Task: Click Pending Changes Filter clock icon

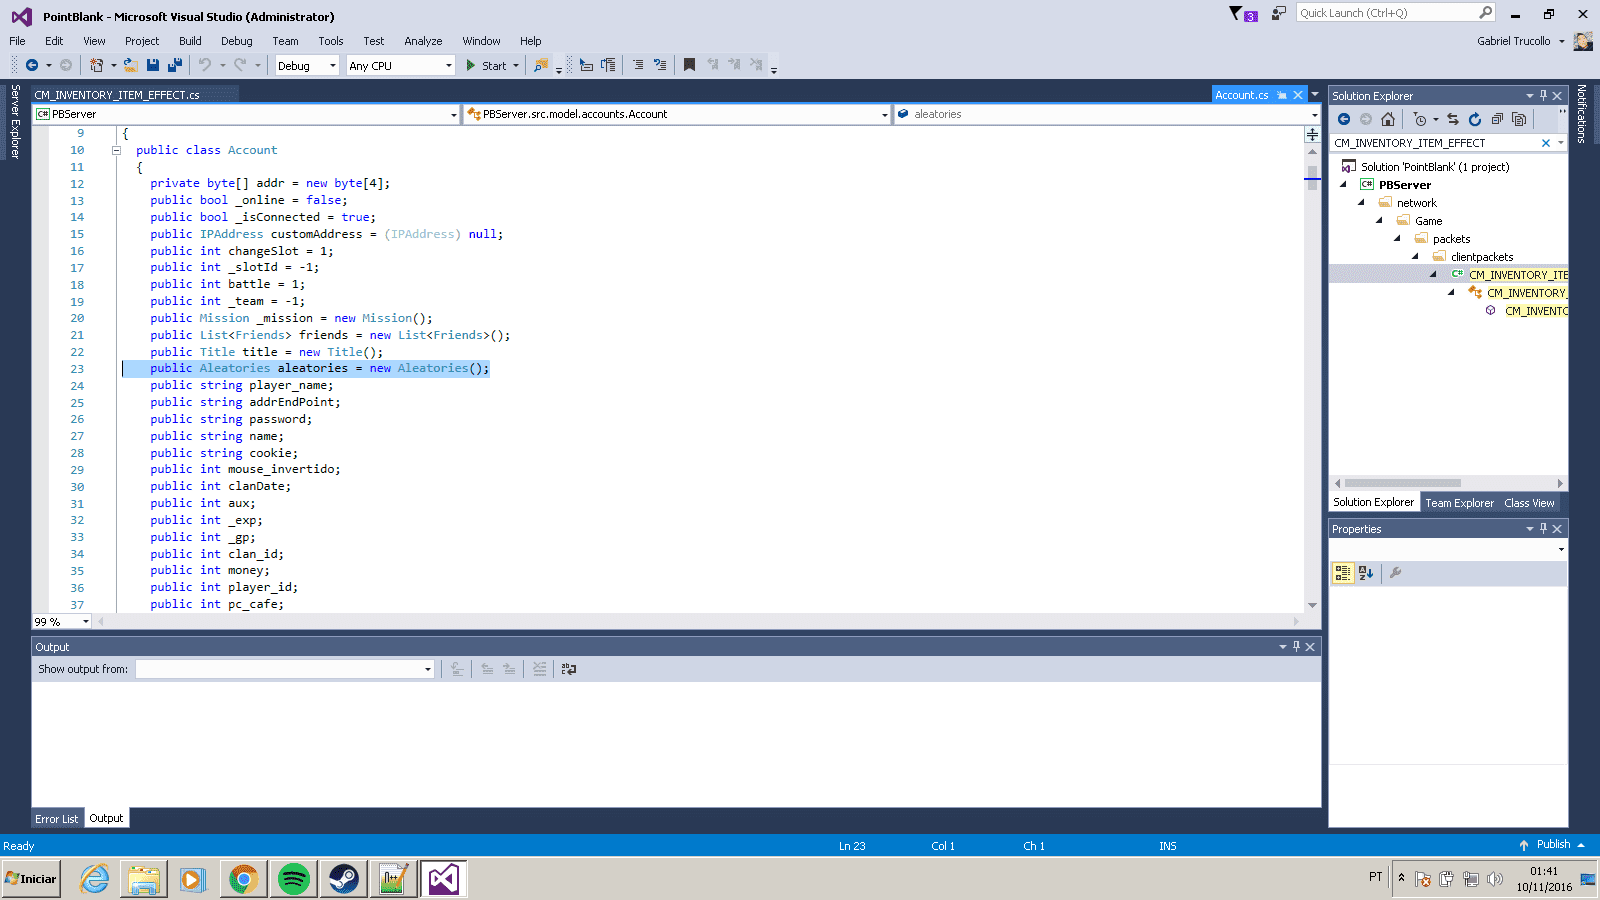Action: click(x=1420, y=119)
